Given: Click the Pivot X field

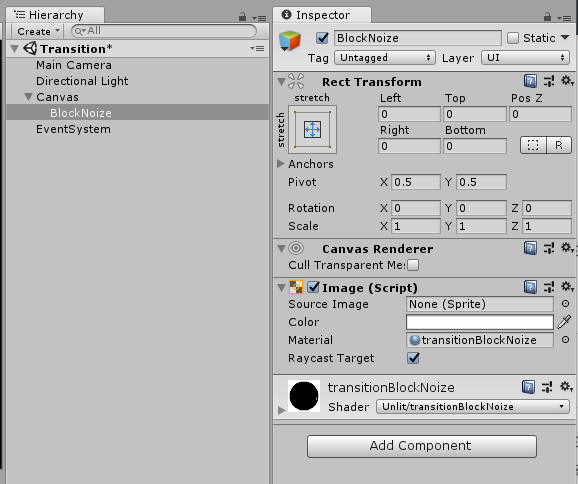Looking at the screenshot, I should point(416,182).
